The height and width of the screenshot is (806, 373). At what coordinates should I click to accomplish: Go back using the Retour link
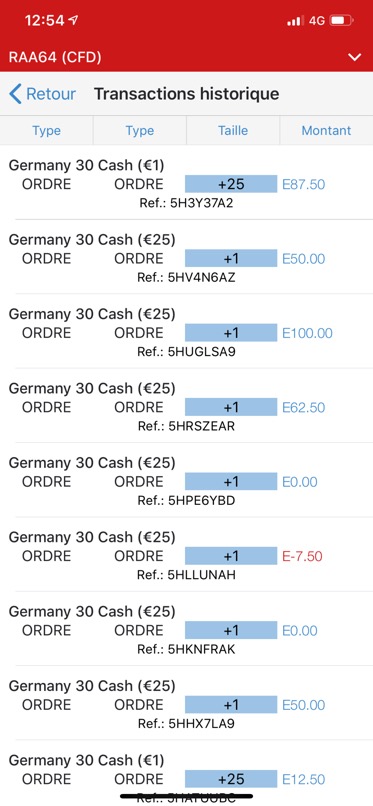51,94
